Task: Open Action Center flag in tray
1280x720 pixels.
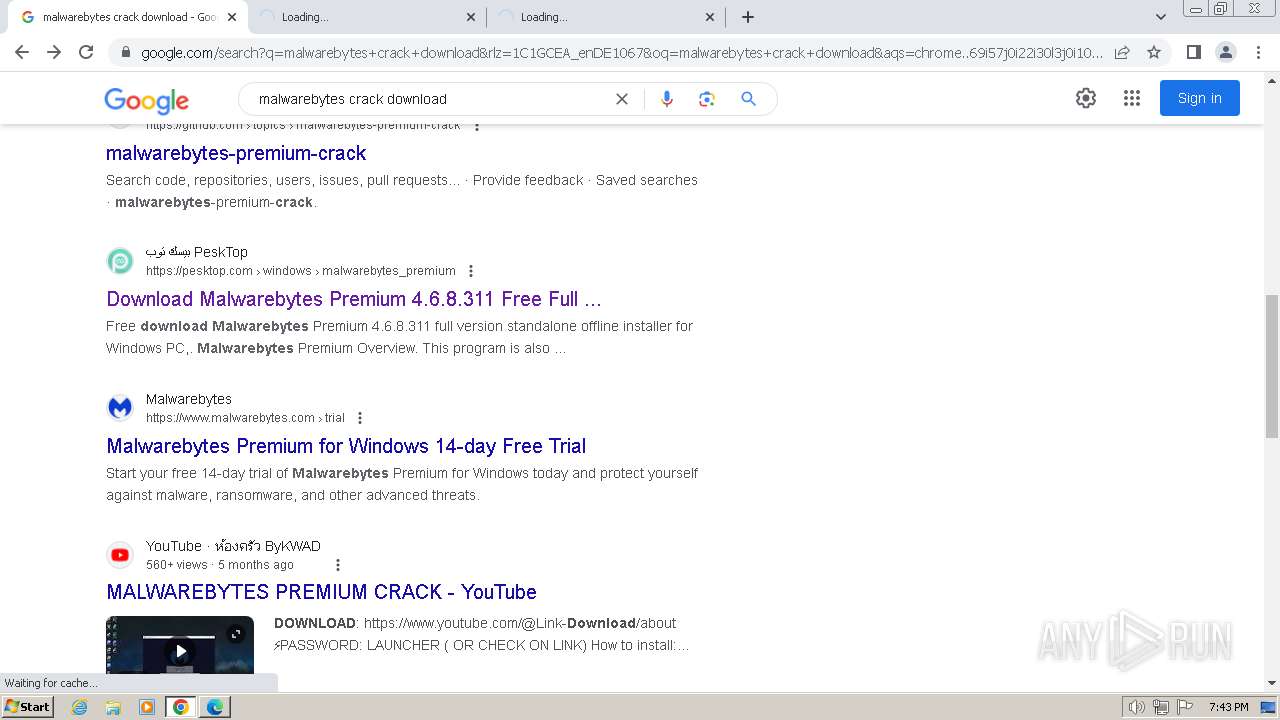Action: tap(1183, 707)
